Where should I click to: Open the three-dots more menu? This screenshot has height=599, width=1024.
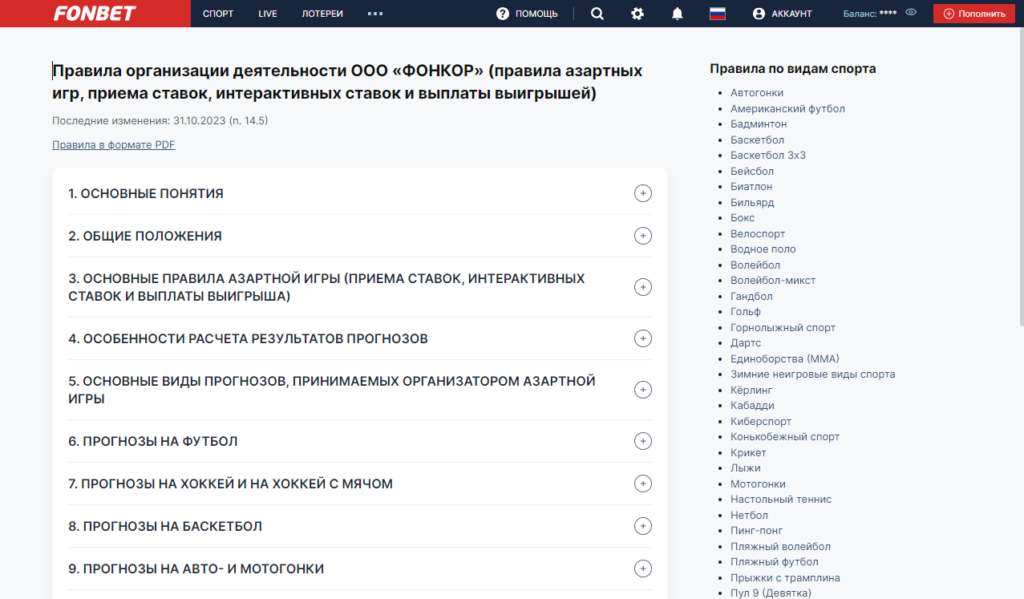375,14
